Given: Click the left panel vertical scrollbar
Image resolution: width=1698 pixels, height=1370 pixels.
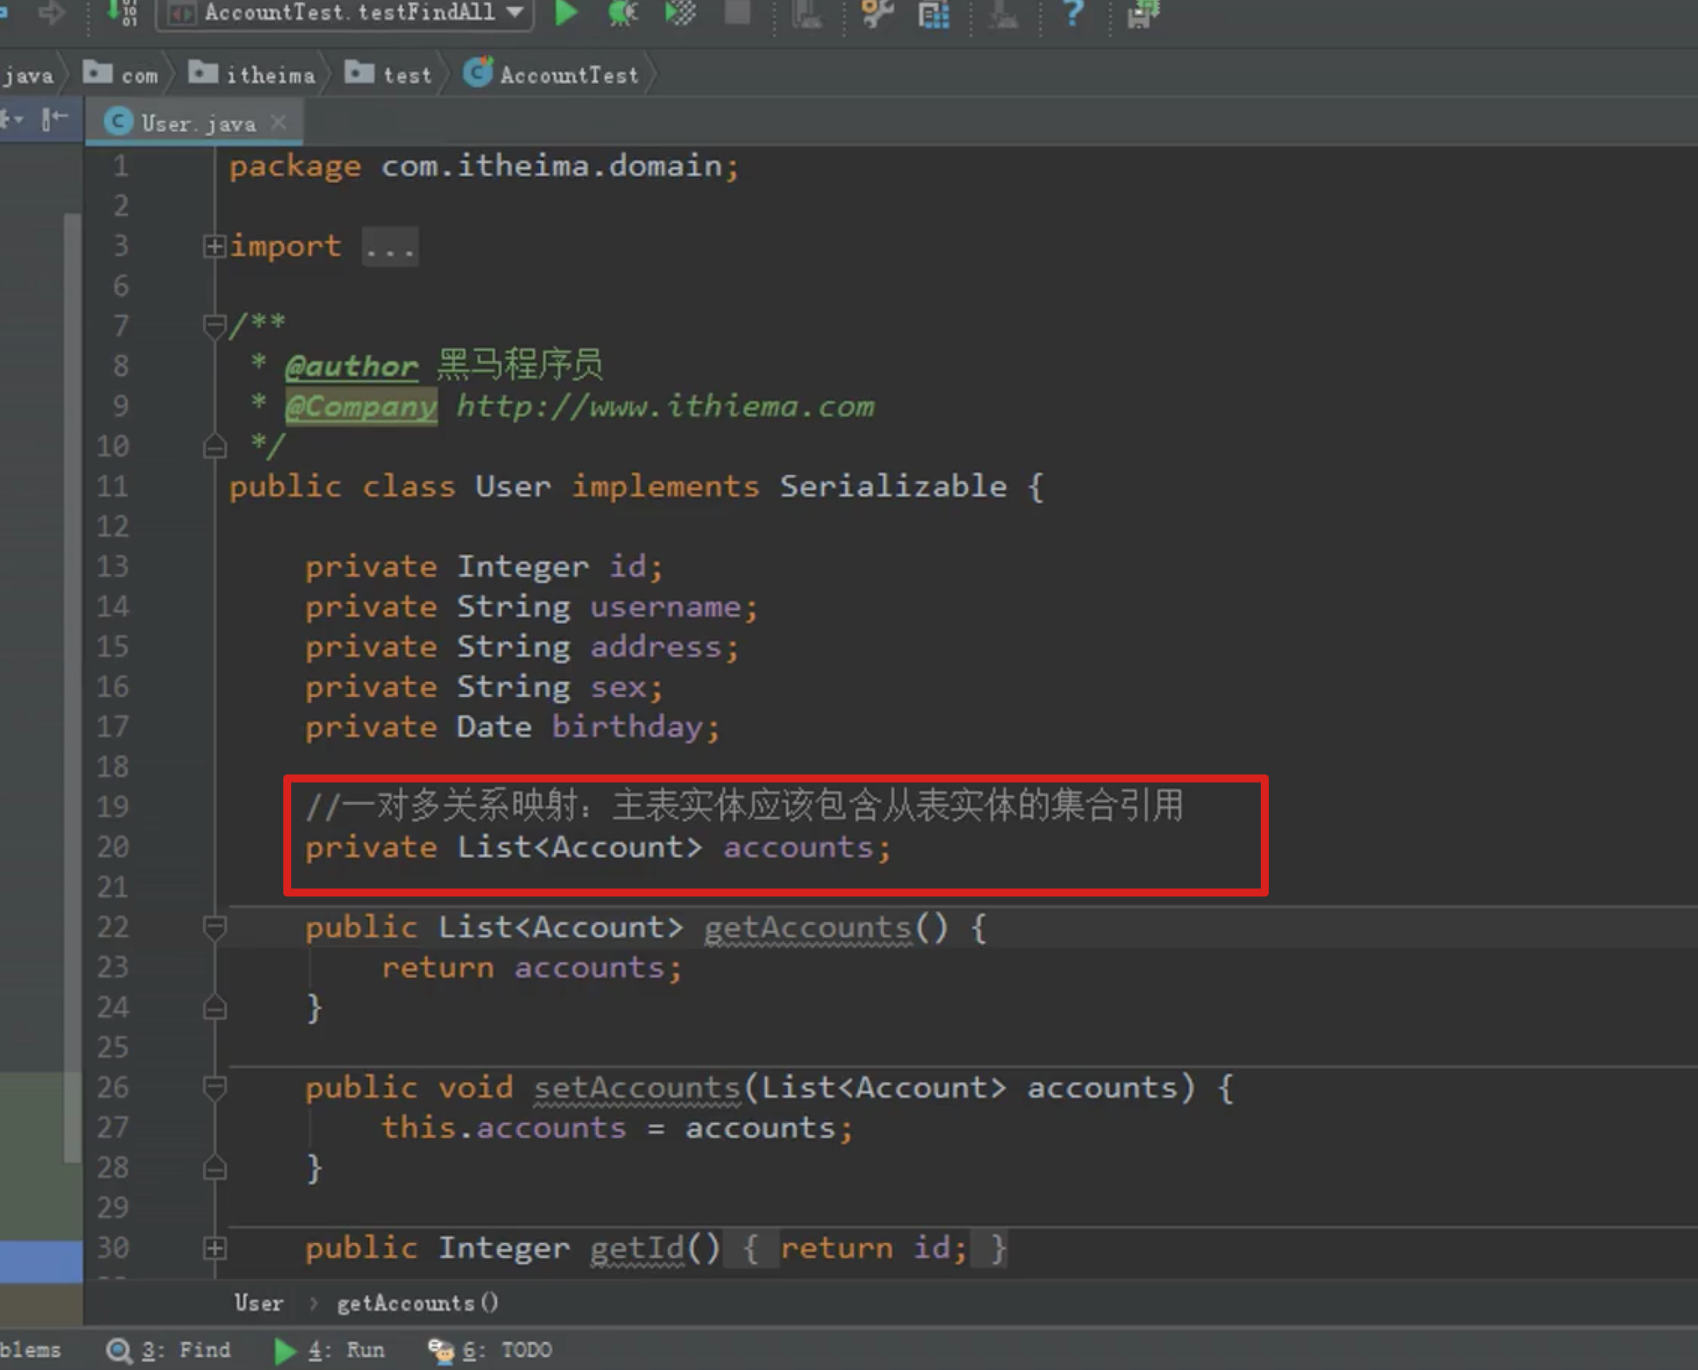Looking at the screenshot, I should click(72, 688).
